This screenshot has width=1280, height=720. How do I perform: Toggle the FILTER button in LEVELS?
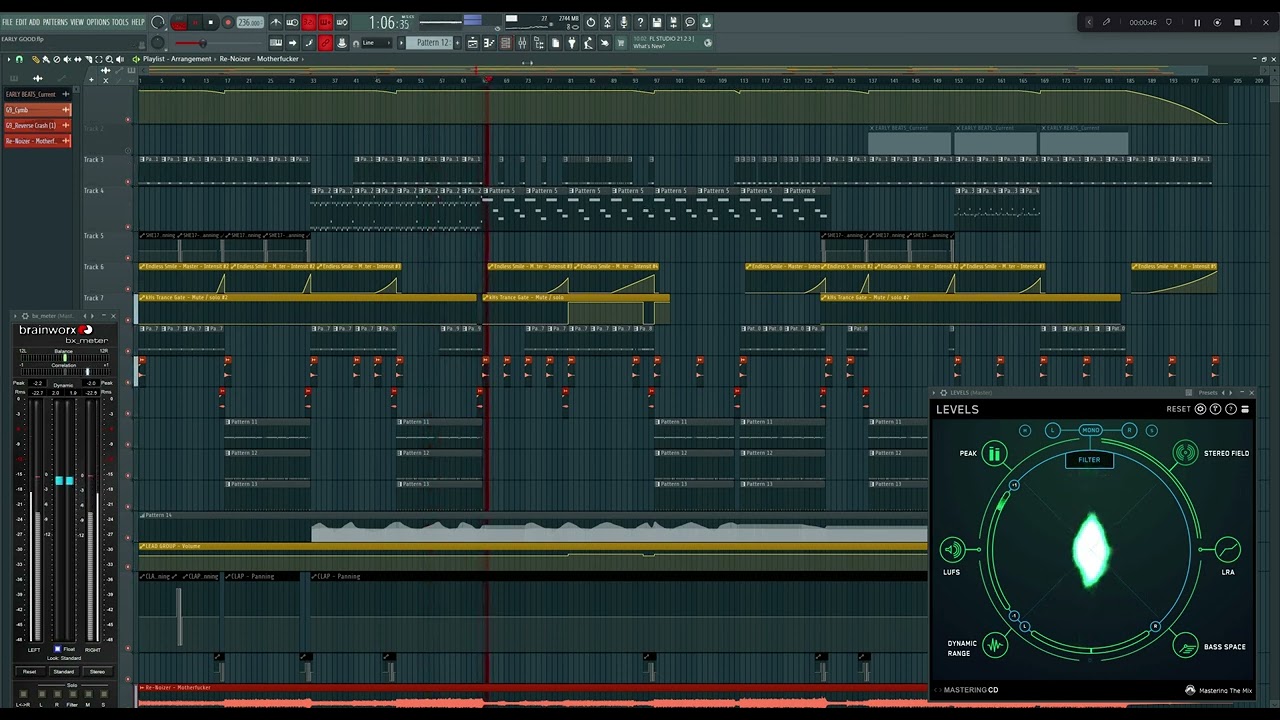pyautogui.click(x=1089, y=460)
